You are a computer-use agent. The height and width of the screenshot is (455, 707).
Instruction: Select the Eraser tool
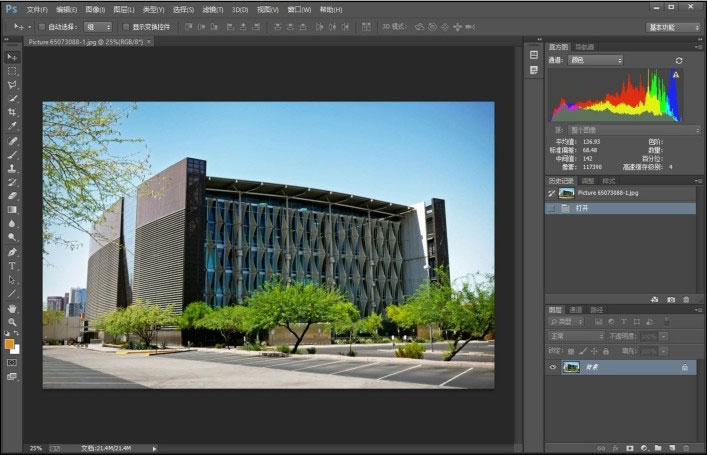(x=12, y=196)
